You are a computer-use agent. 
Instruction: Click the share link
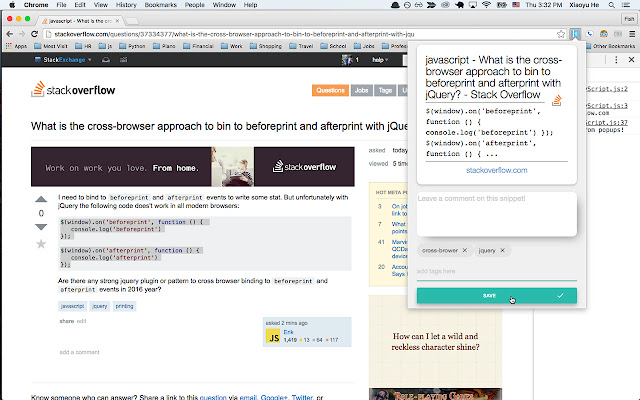(67, 321)
